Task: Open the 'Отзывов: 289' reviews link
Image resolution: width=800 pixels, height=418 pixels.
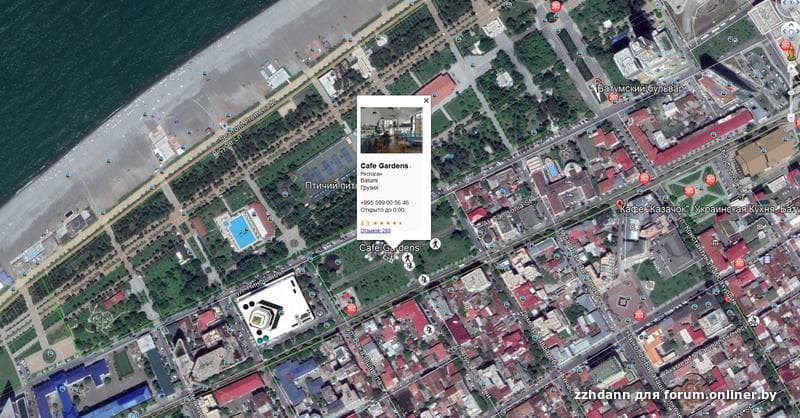Action: pyautogui.click(x=376, y=231)
